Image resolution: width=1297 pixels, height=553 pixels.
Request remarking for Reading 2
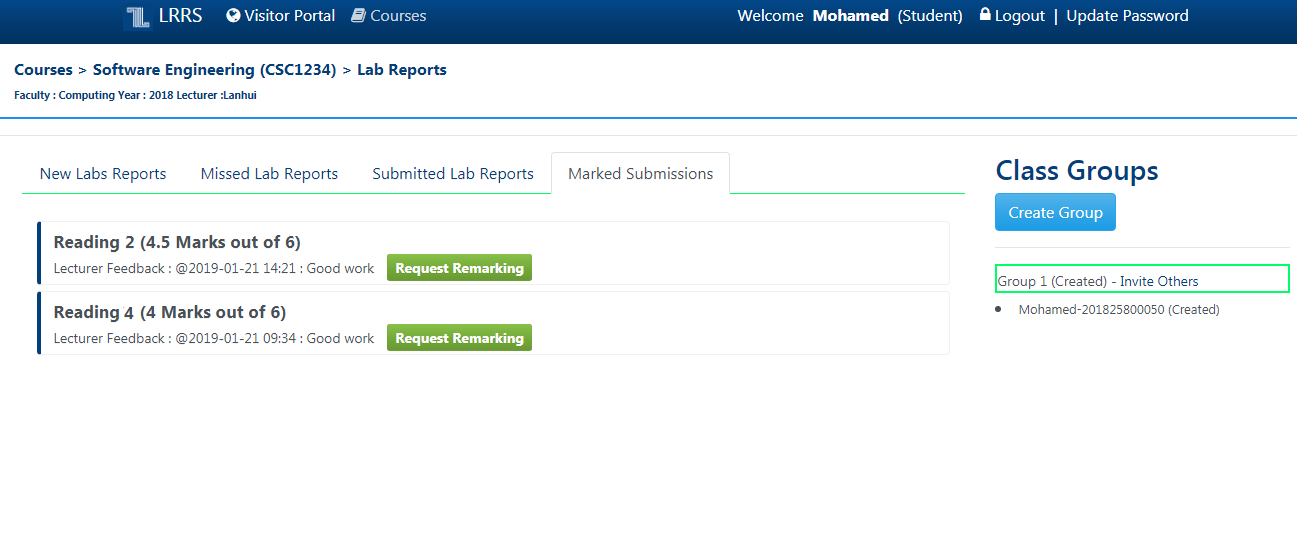pos(459,268)
